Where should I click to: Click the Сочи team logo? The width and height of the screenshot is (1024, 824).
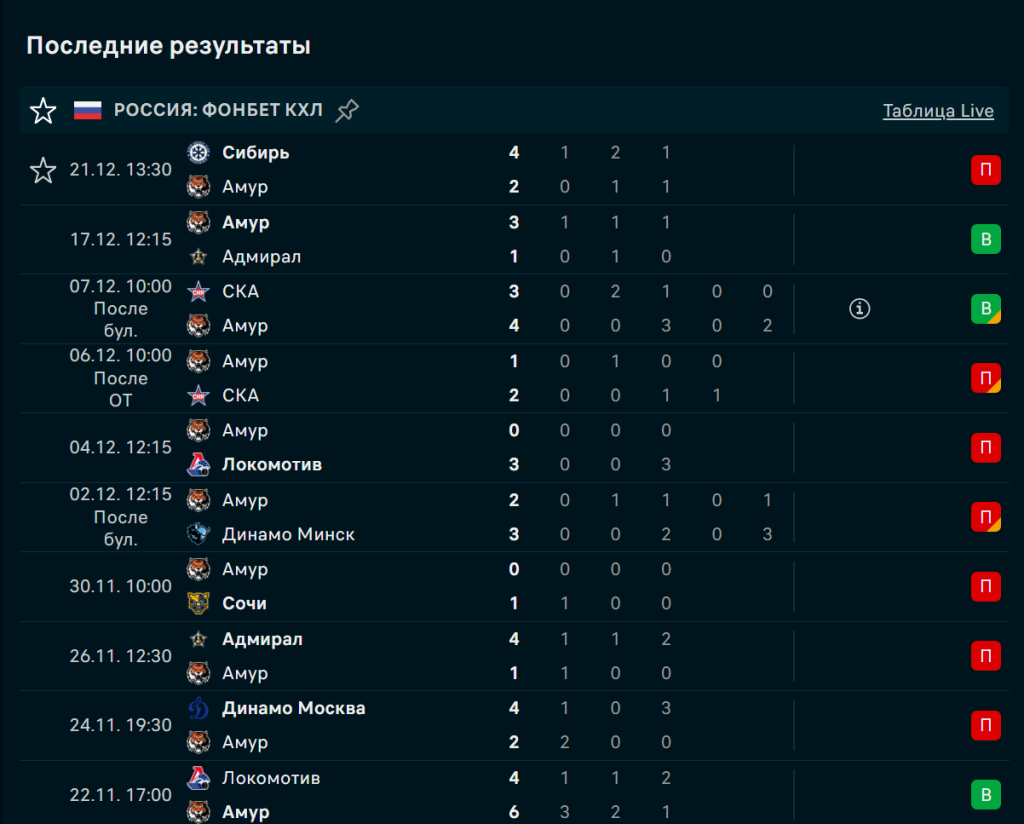point(199,603)
